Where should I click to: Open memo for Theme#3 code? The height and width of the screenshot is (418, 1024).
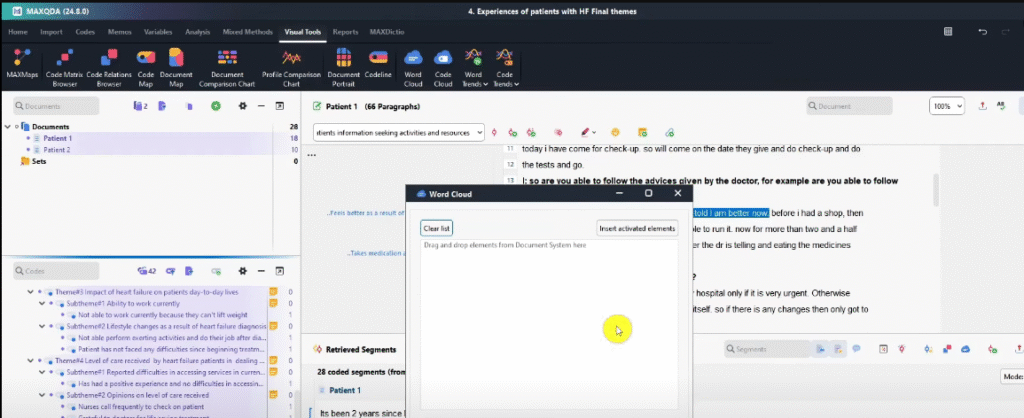pyautogui.click(x=274, y=292)
